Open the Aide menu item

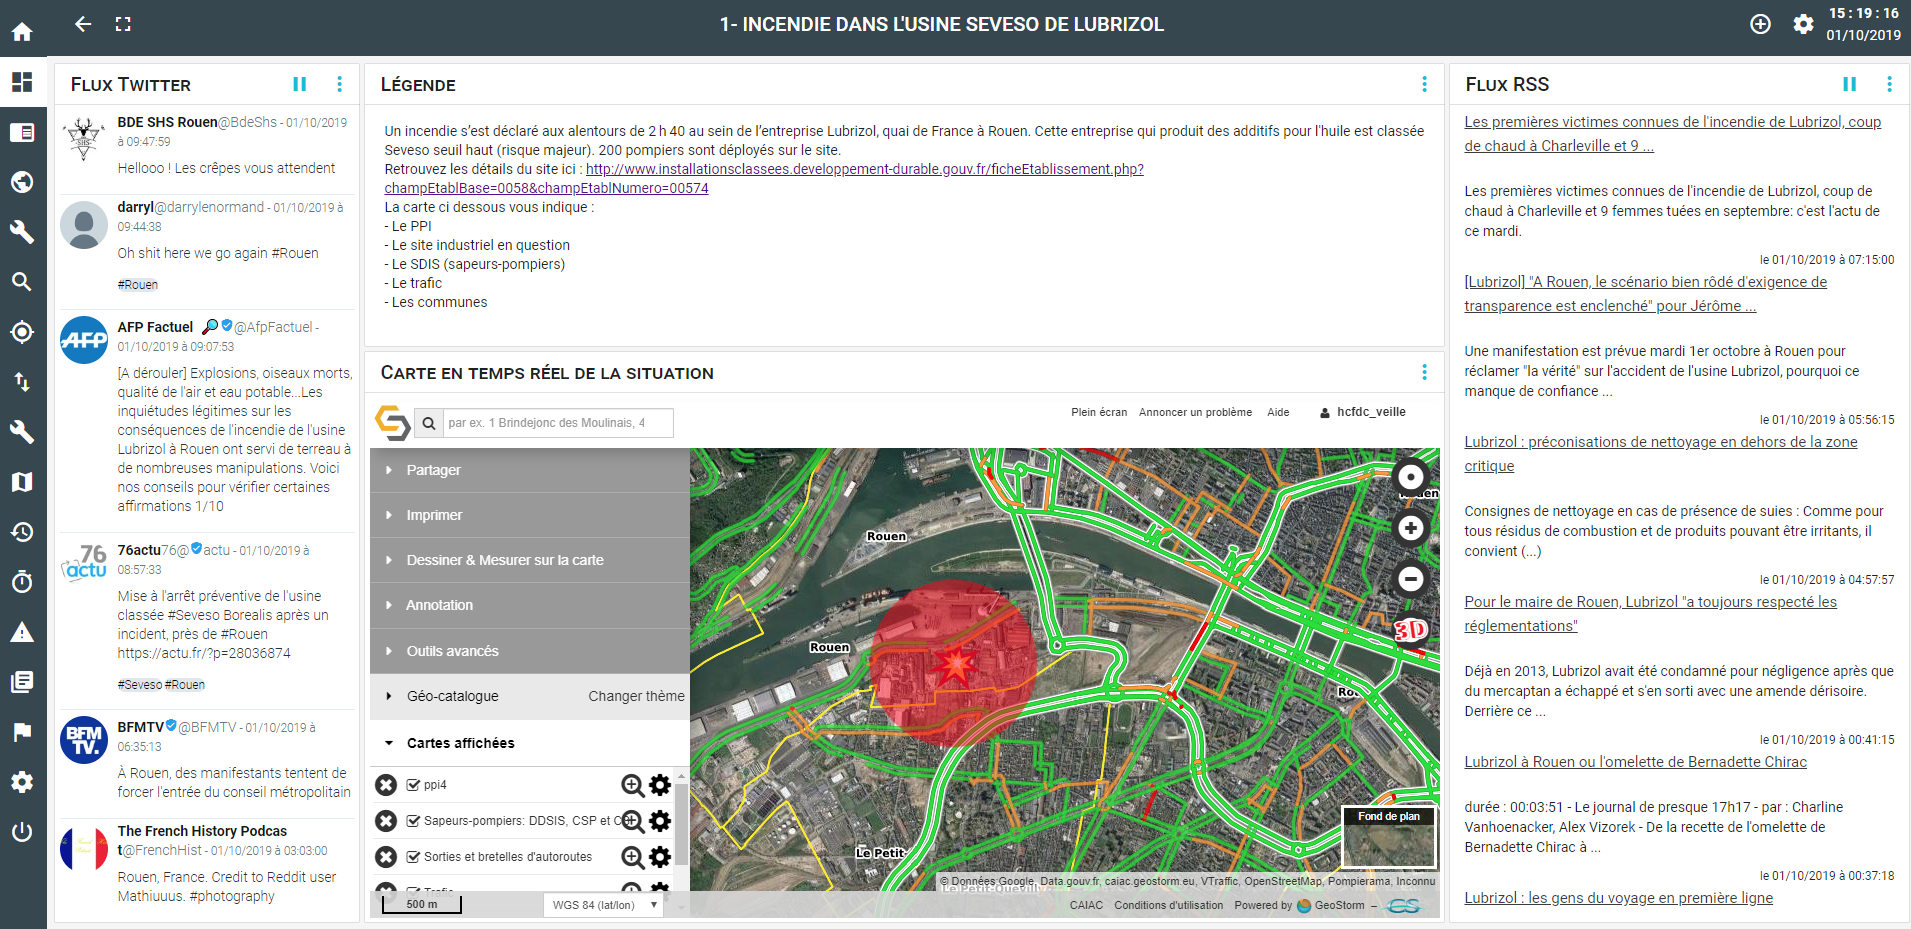click(1278, 412)
